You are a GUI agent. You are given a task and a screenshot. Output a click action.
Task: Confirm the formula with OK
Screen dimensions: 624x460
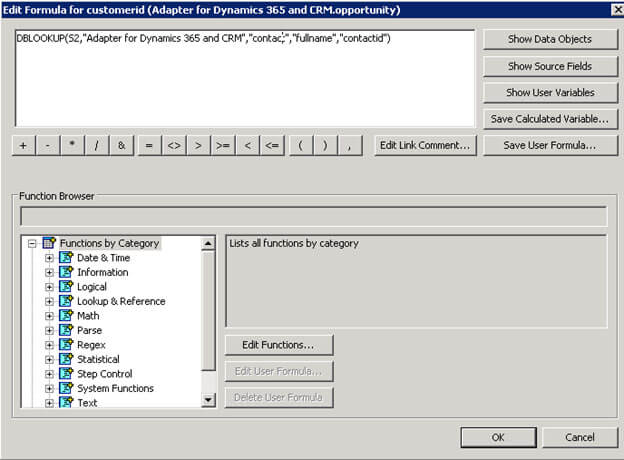[498, 437]
